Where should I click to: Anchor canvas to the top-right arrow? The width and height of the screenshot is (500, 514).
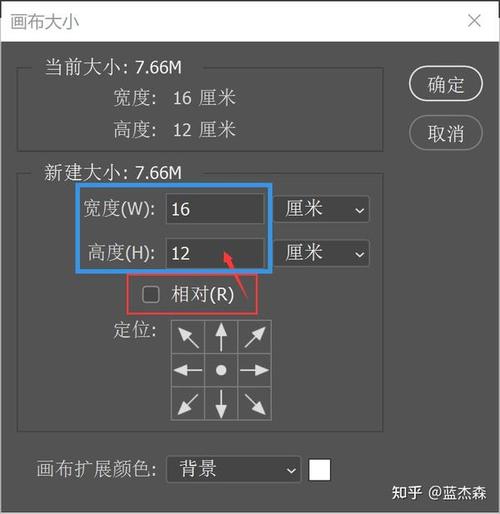pyautogui.click(x=254, y=337)
